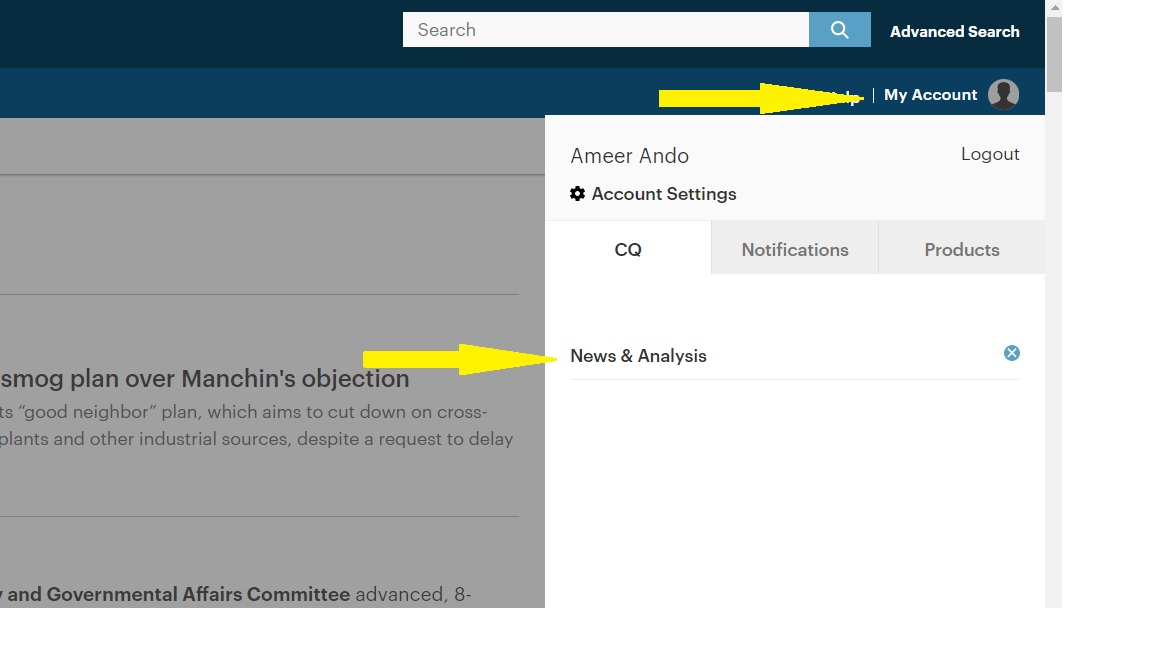The width and height of the screenshot is (1152, 648).
Task: Open the smog plan over Manchin's objection headline
Action: (x=205, y=378)
